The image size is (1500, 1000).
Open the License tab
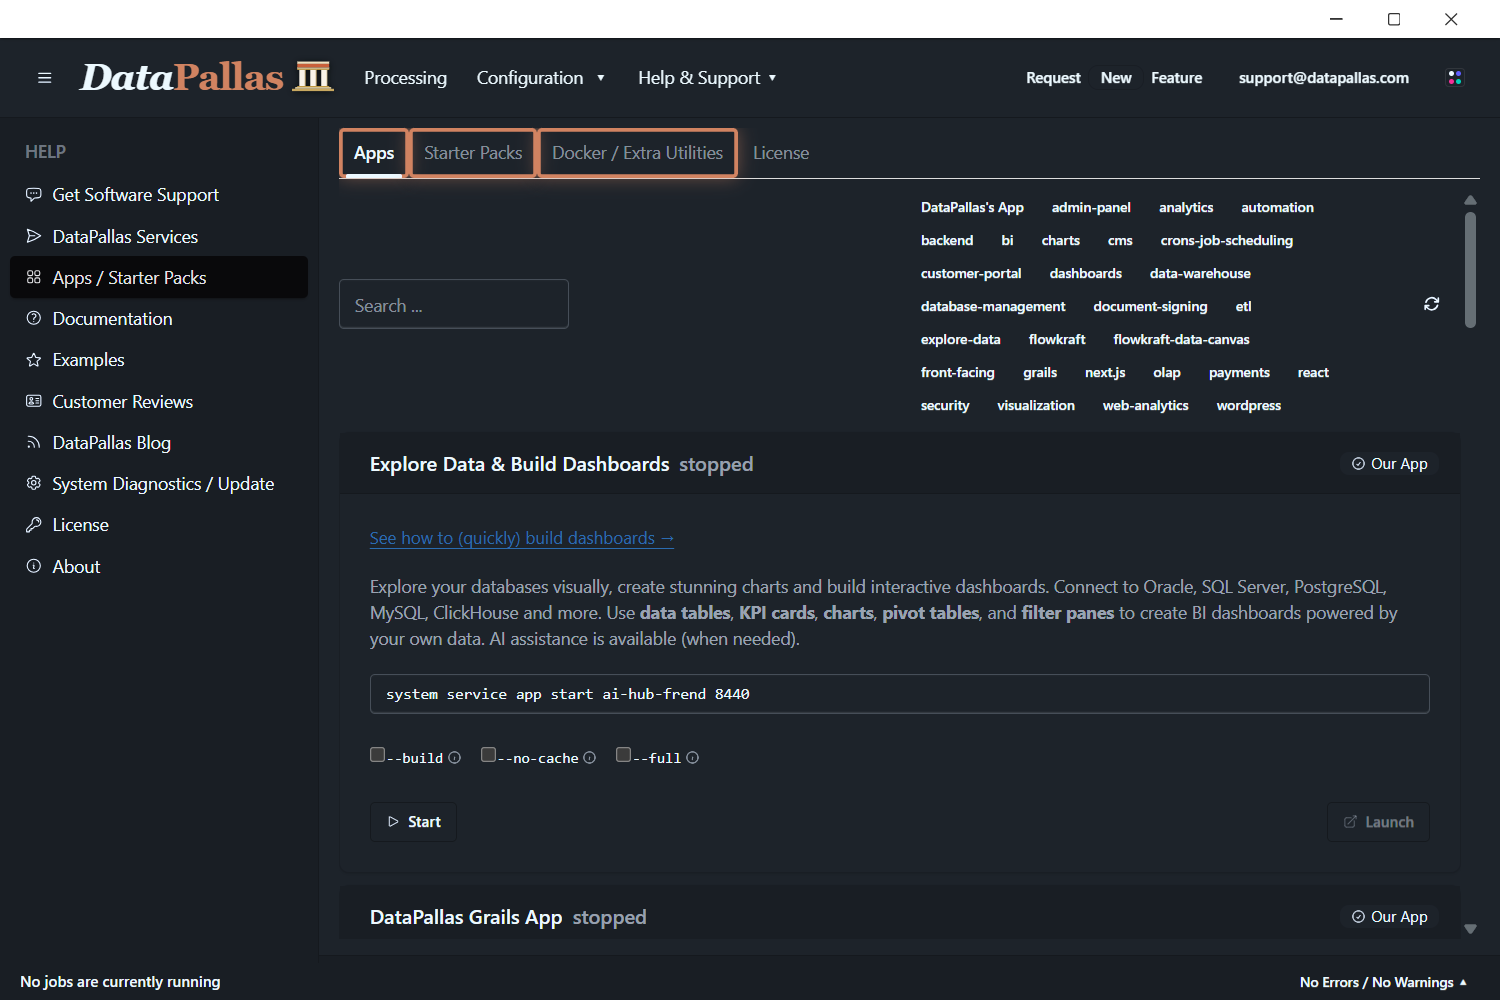coord(781,153)
